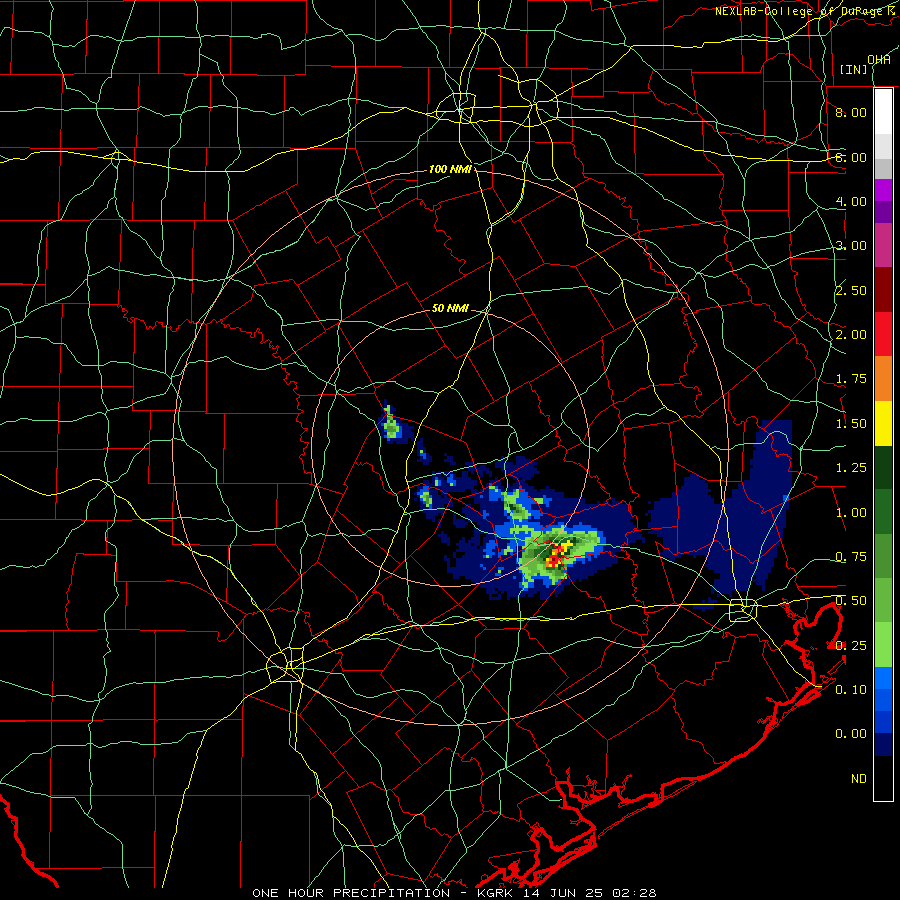Click the OHA product code label
Viewport: 900px width, 900px height.
pyautogui.click(x=879, y=60)
